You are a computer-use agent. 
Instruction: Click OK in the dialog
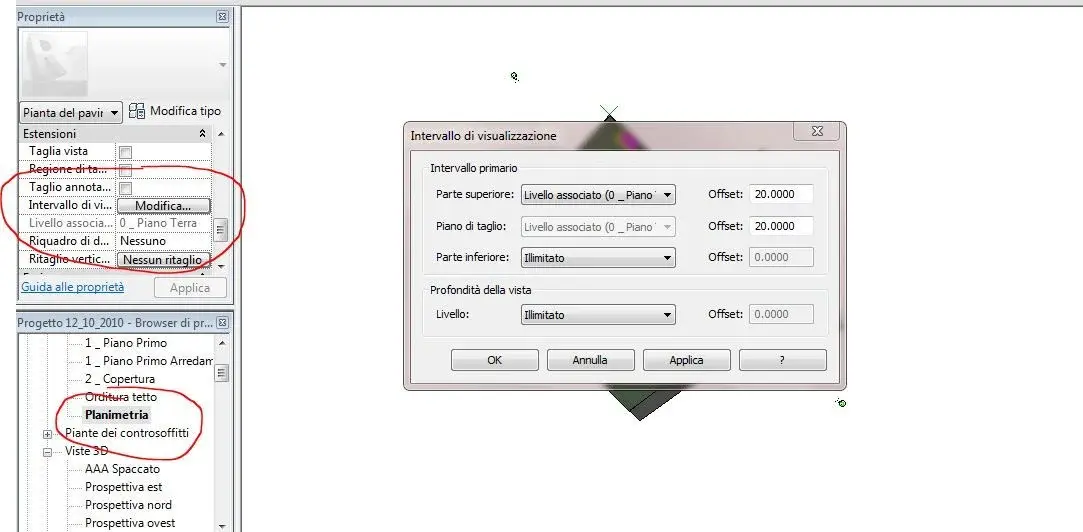495,360
